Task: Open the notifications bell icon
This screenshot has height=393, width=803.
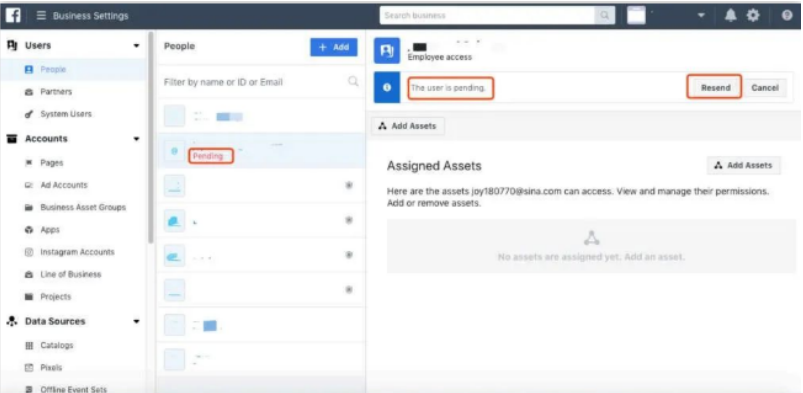Action: pyautogui.click(x=731, y=16)
